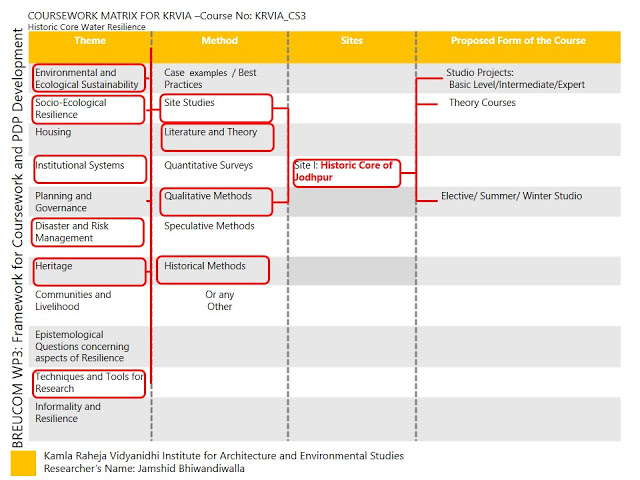This screenshot has height=480, width=640.
Task: Select the Quantitative Surveys method text
Action: pyautogui.click(x=208, y=166)
